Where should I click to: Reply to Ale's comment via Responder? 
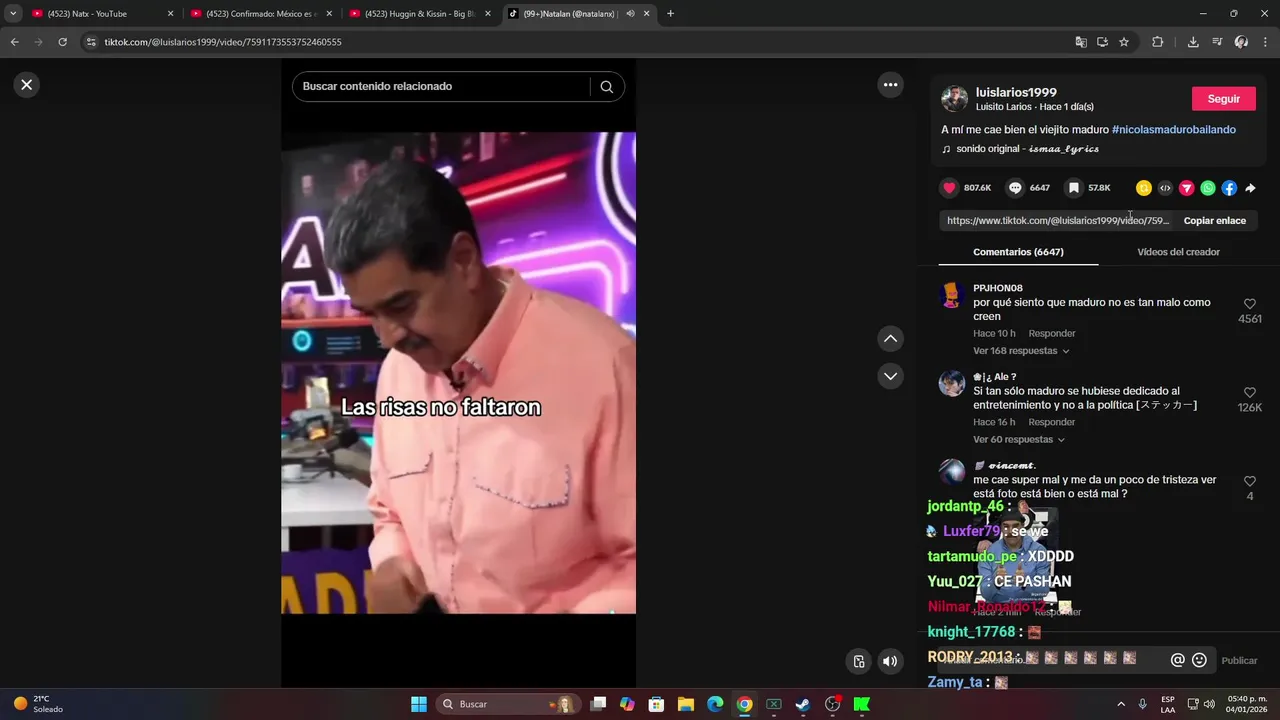click(1052, 423)
